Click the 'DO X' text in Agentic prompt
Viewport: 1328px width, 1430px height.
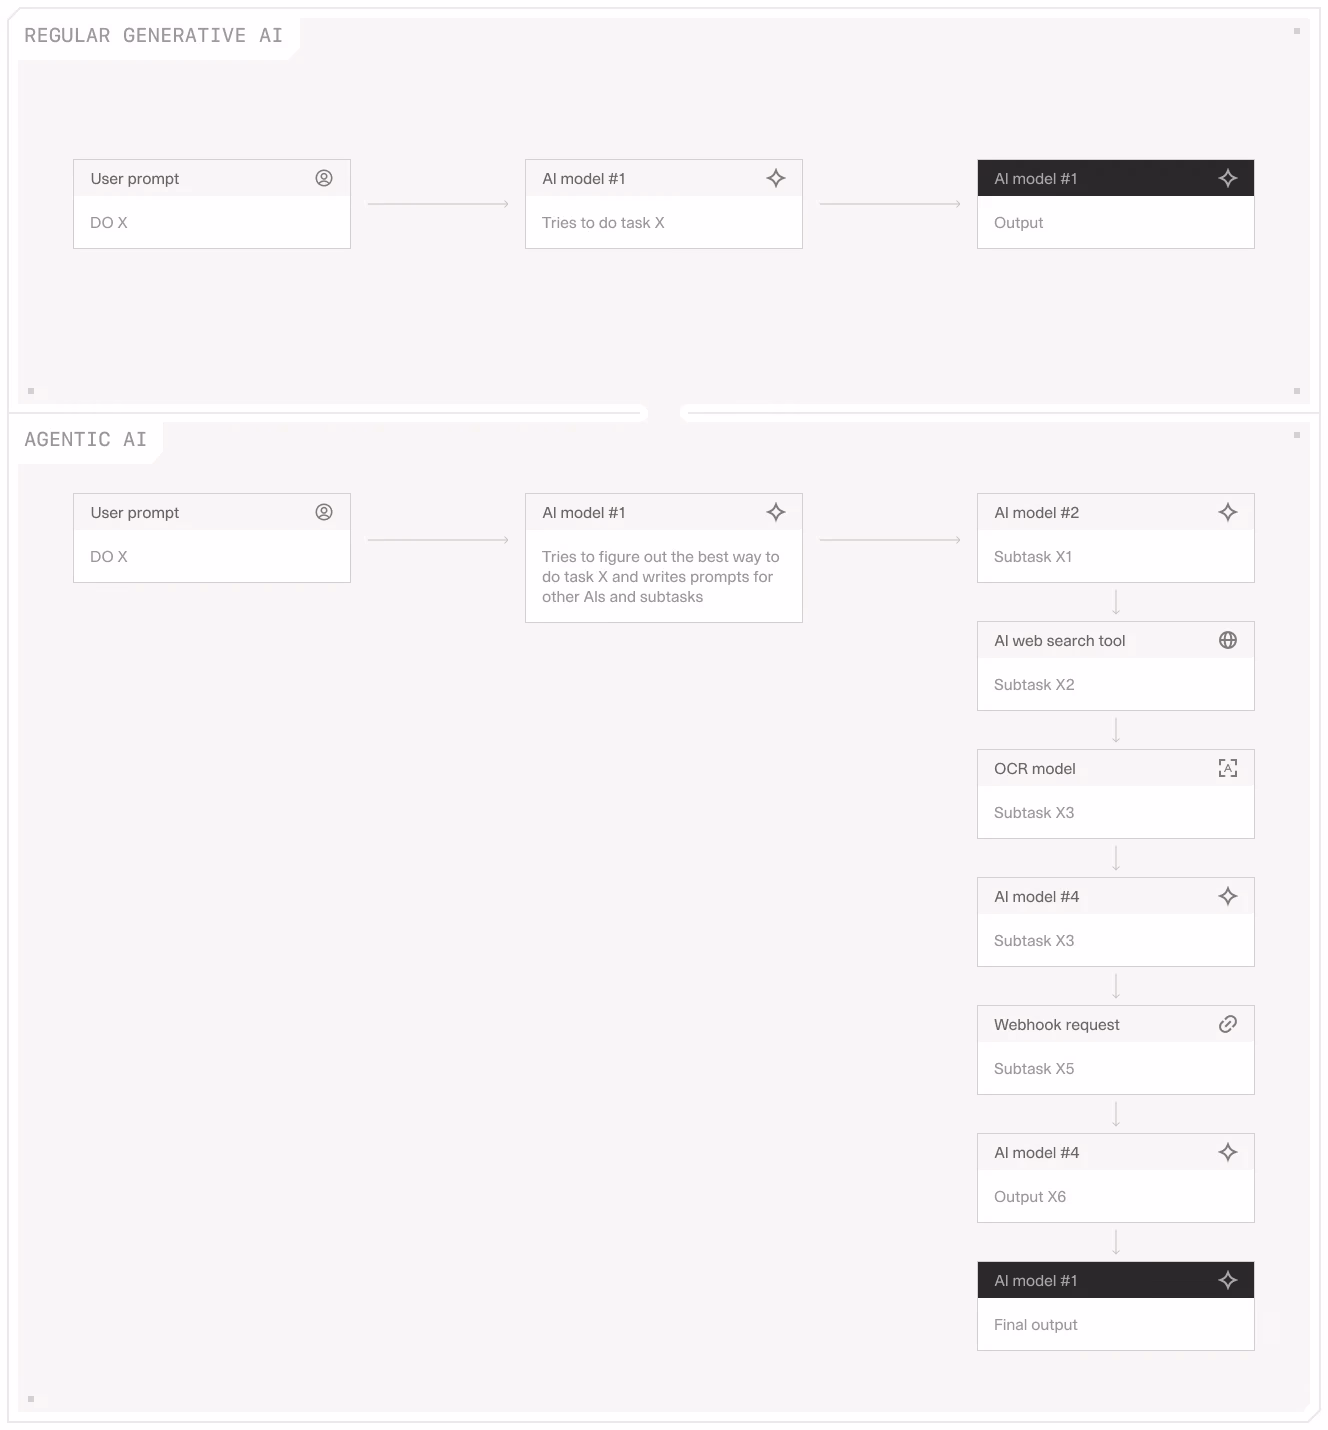point(109,557)
